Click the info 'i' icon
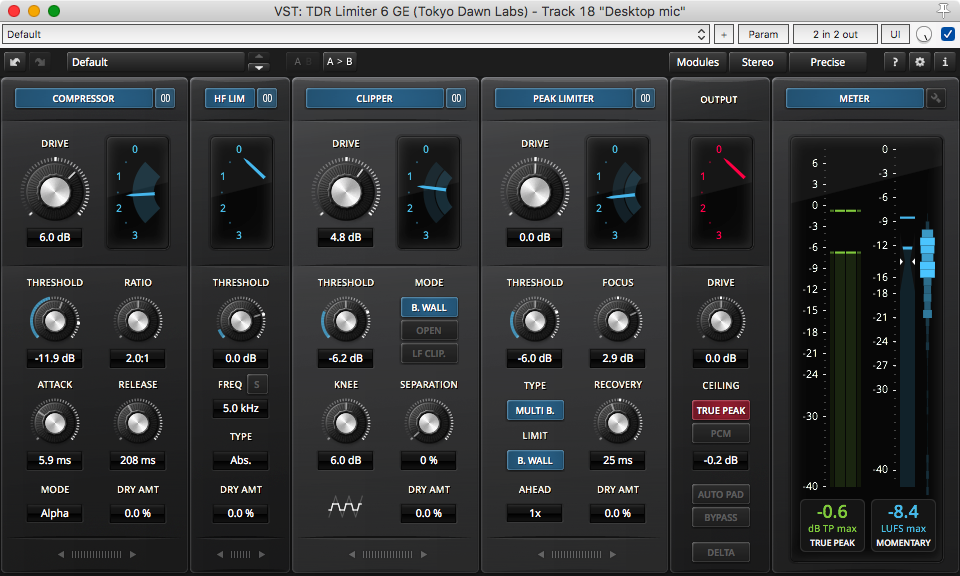960x576 pixels. click(x=945, y=62)
